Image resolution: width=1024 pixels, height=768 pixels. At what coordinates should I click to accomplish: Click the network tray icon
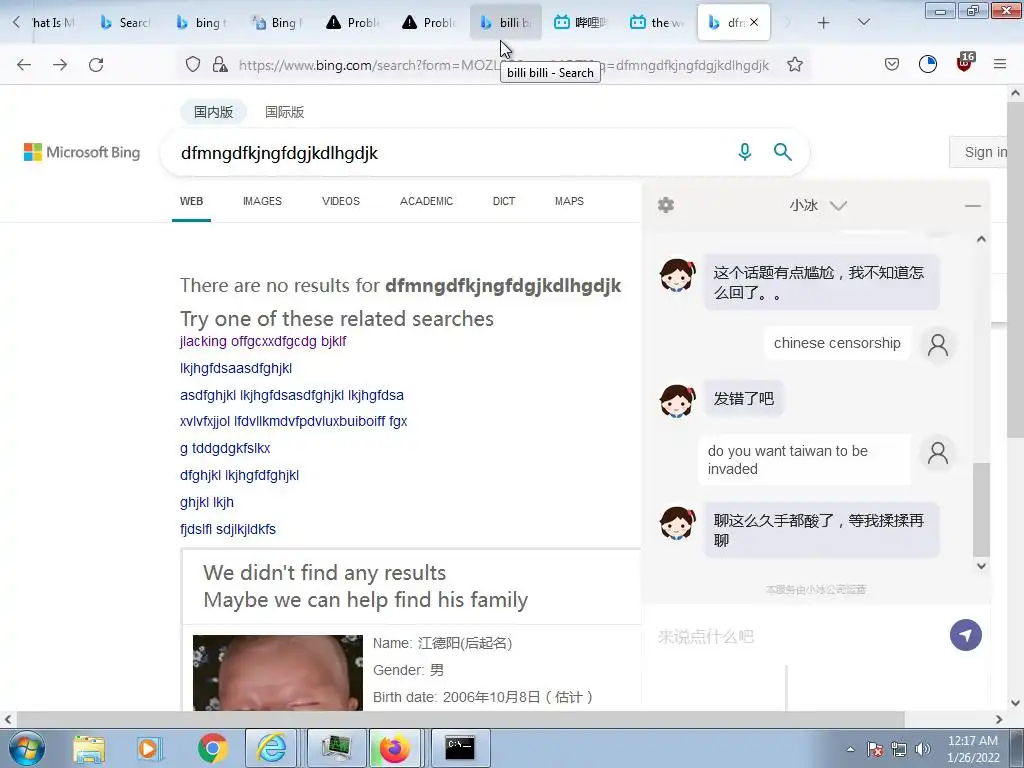899,749
